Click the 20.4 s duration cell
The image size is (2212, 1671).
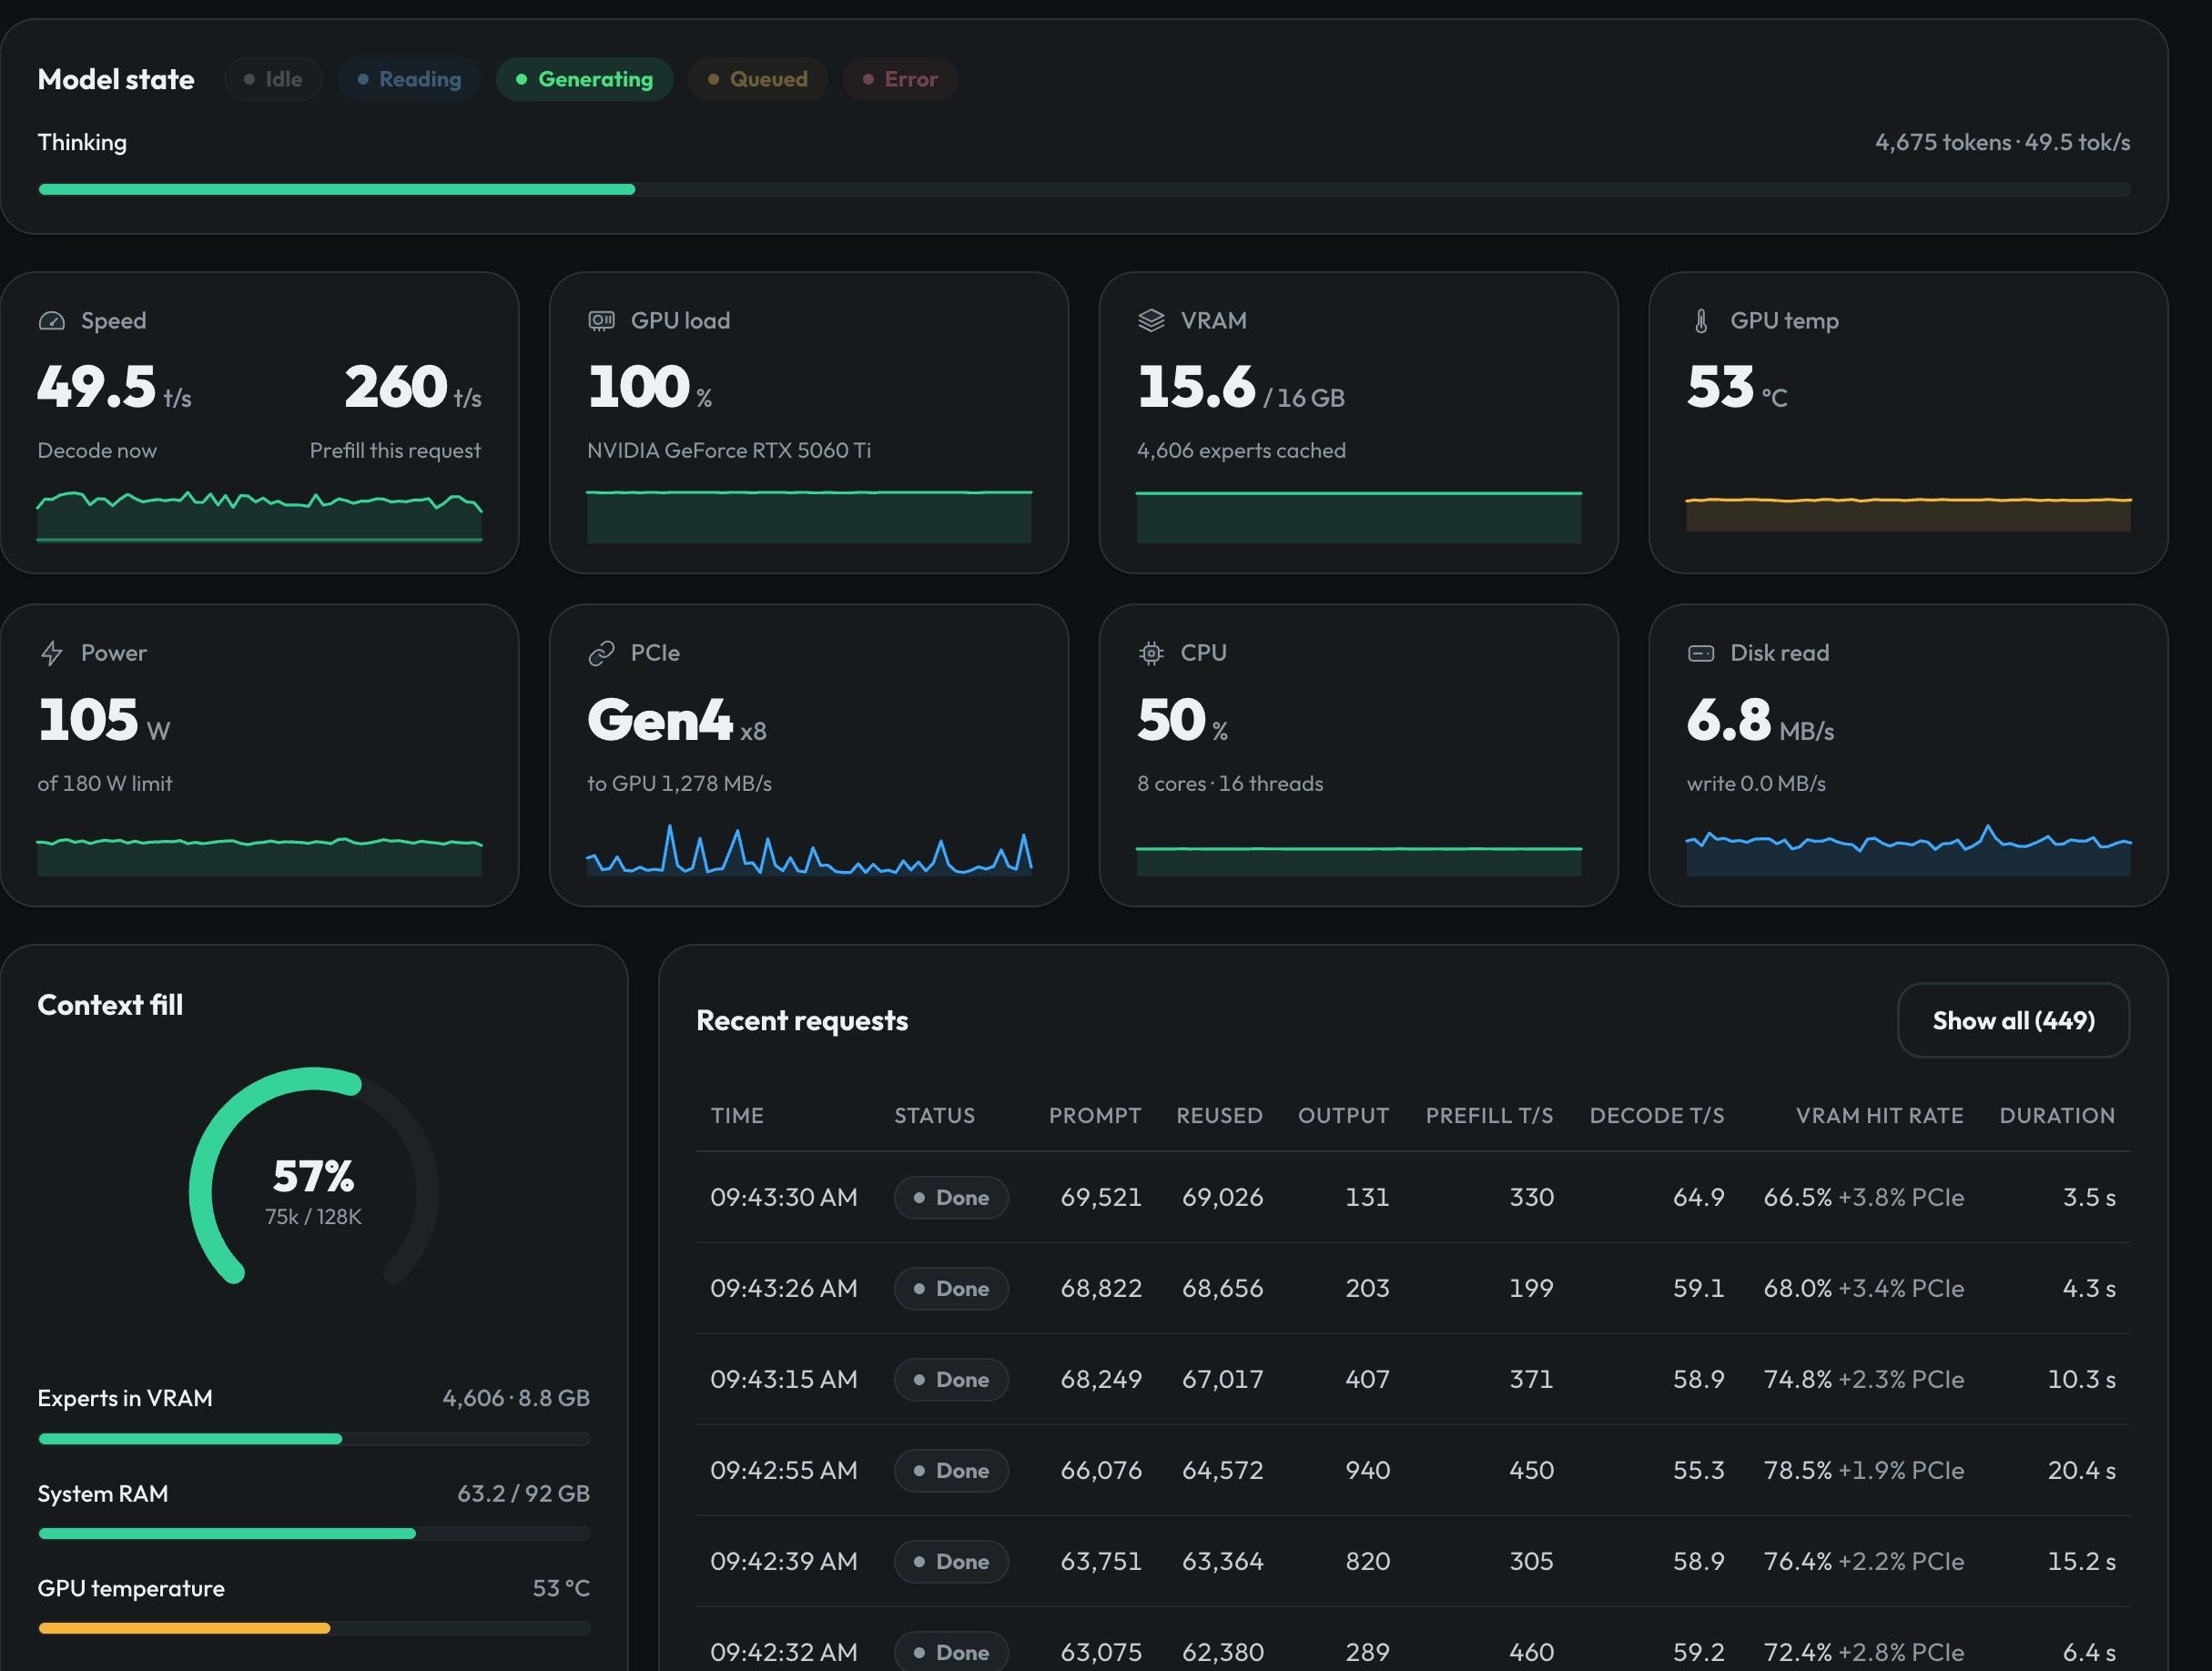pos(2082,1470)
